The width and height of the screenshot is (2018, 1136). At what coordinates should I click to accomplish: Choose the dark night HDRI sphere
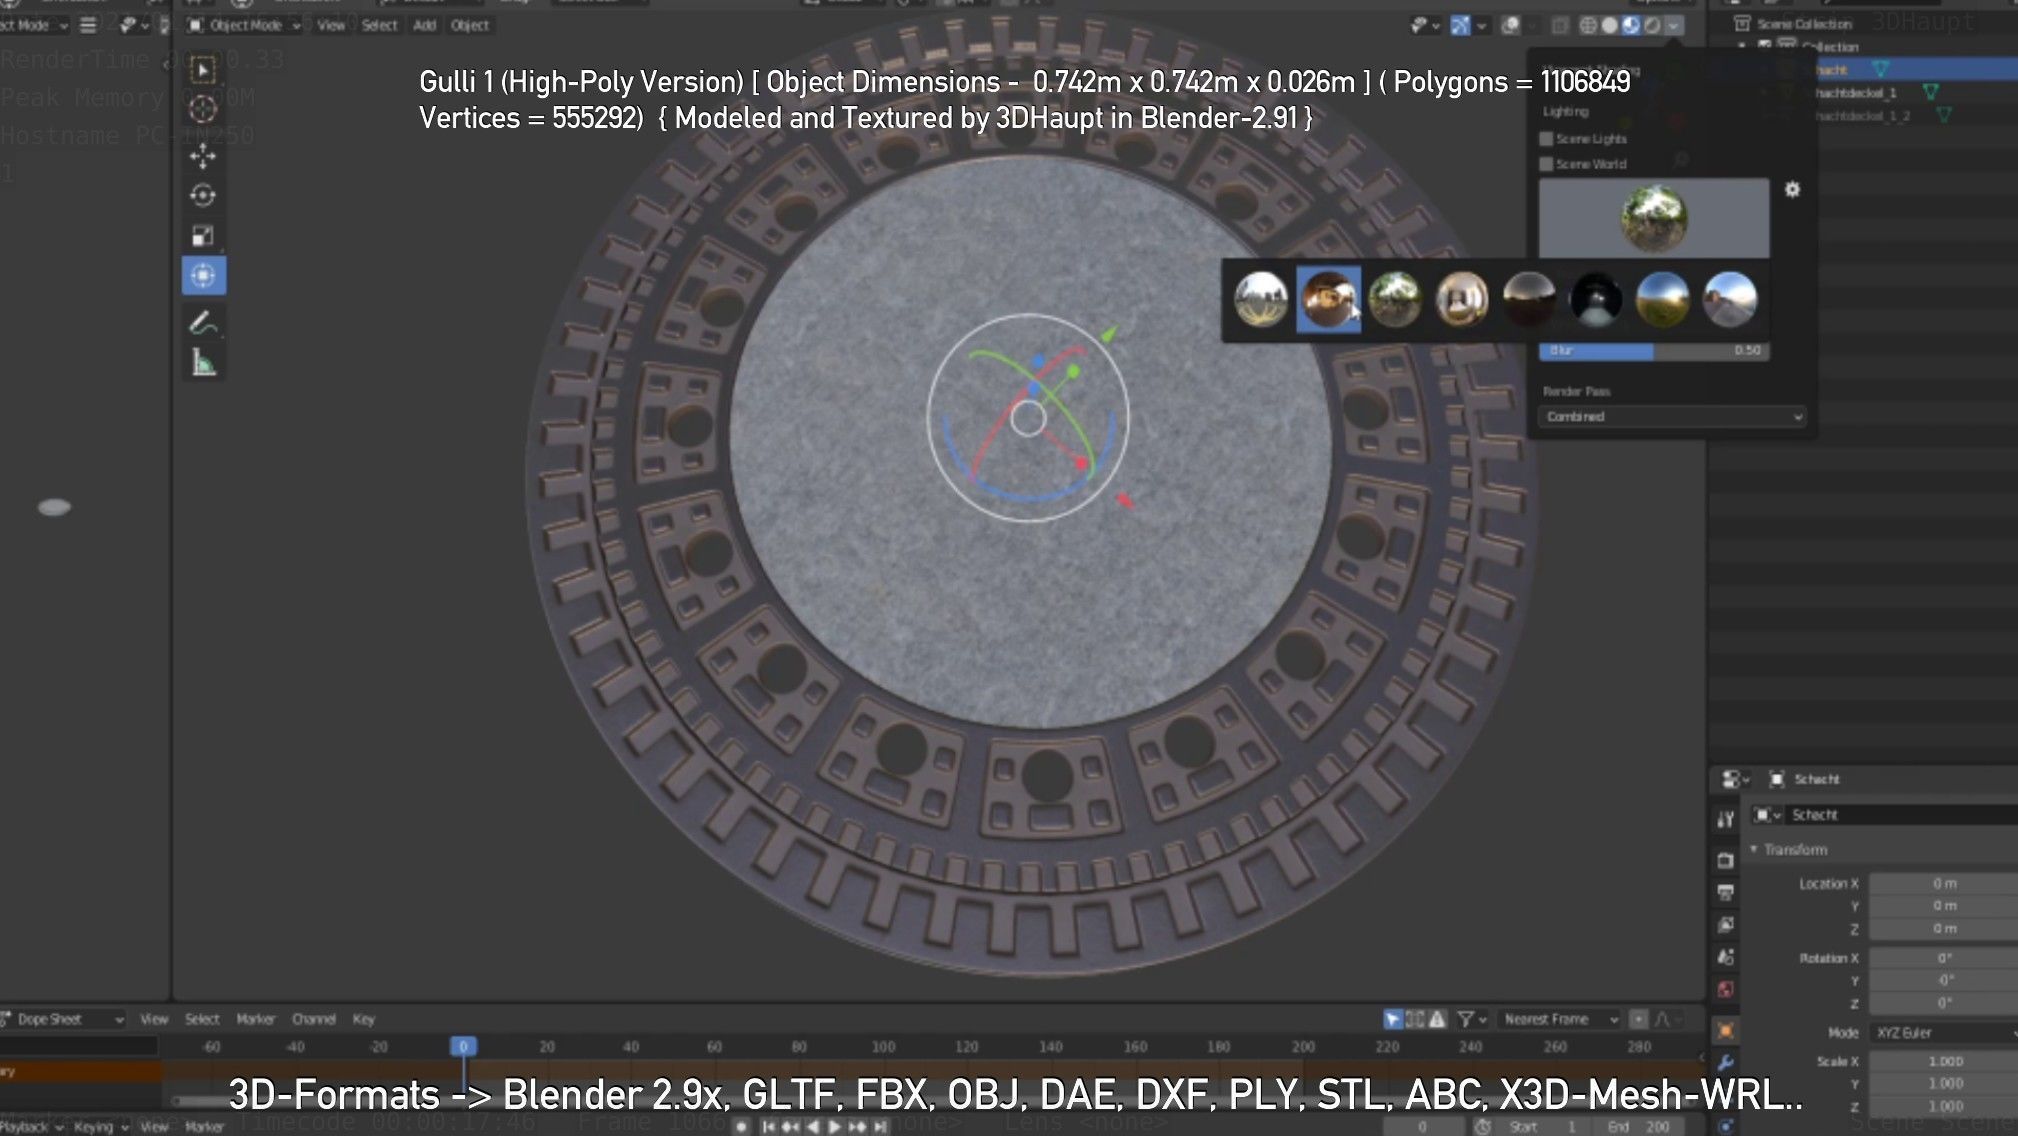(x=1529, y=299)
